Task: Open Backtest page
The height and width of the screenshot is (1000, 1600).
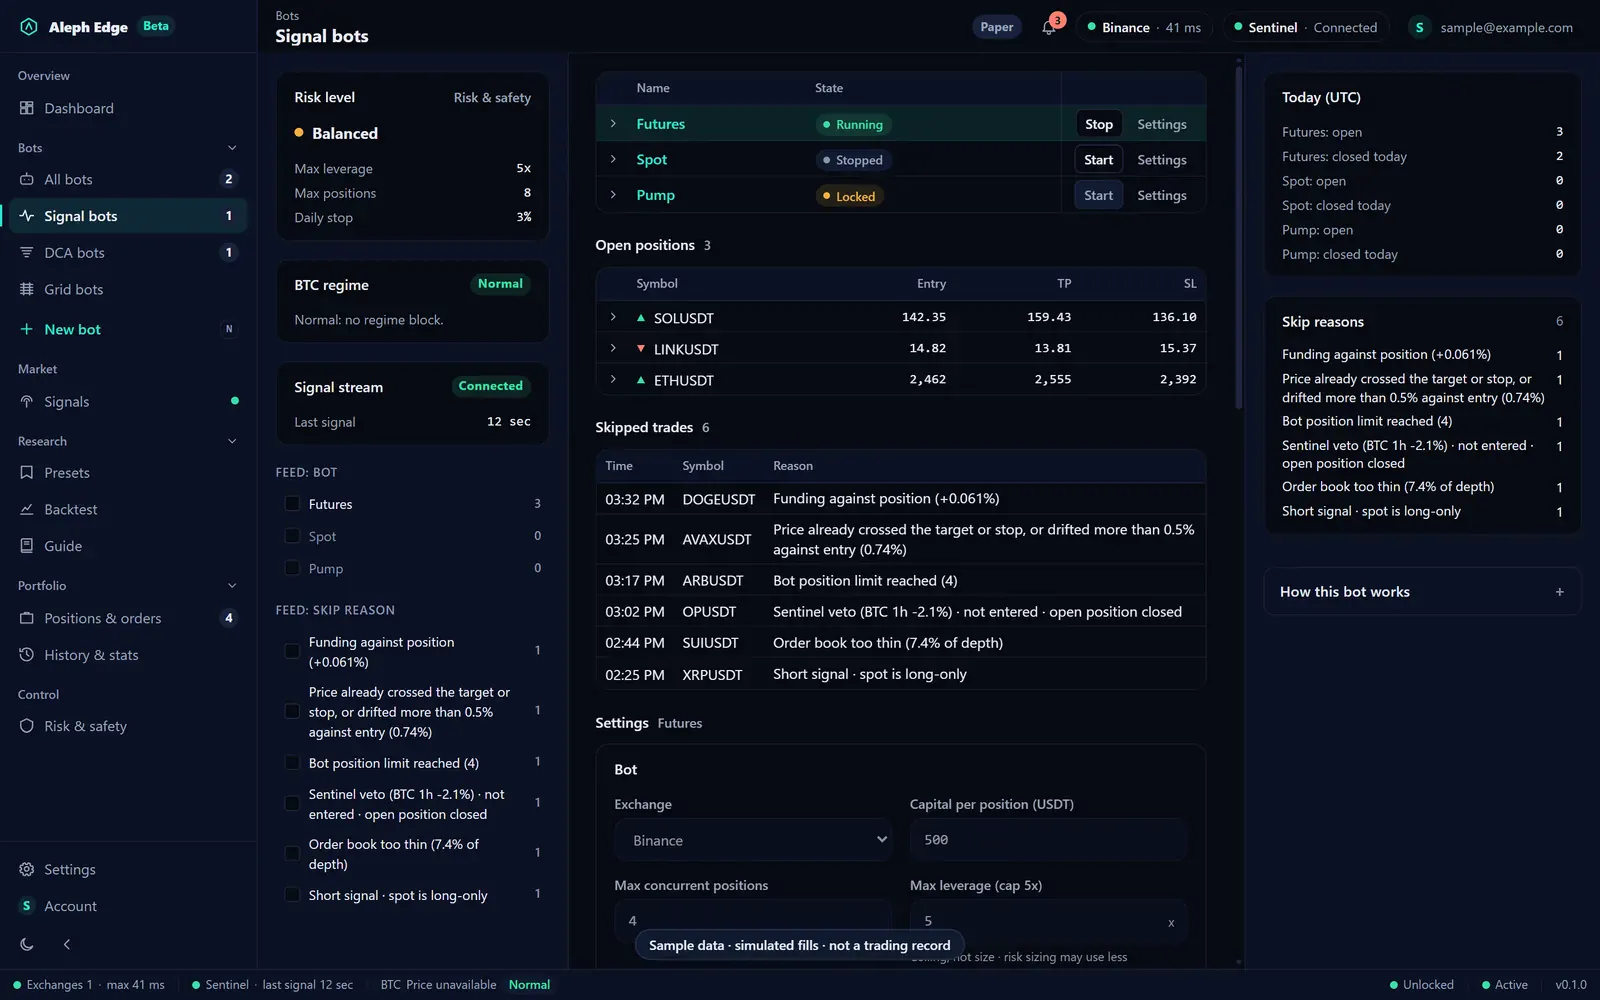Action: coord(128,510)
